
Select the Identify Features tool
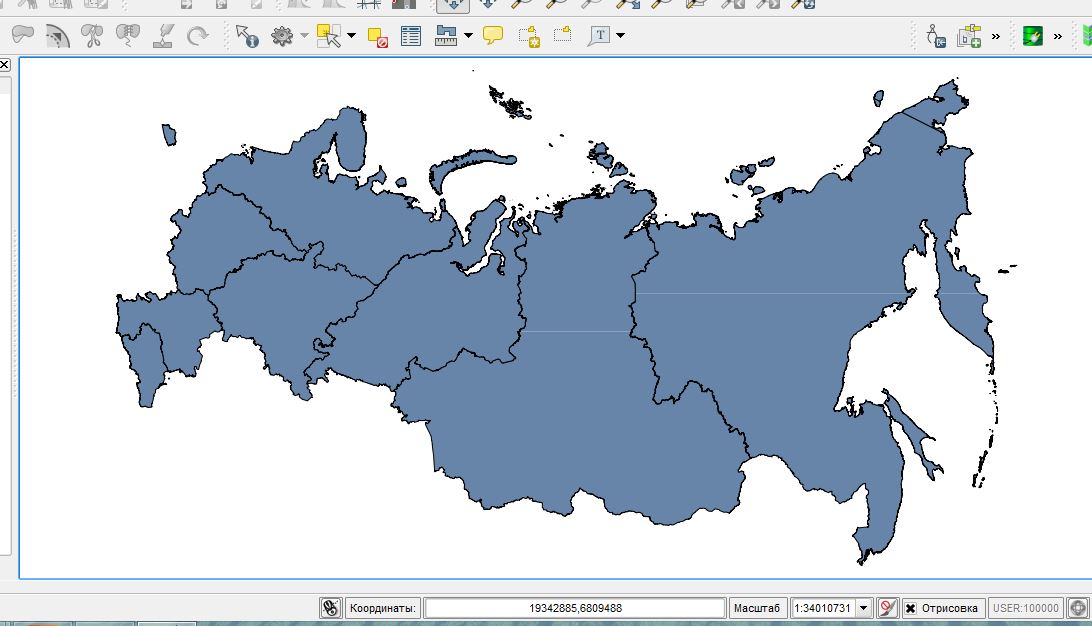pyautogui.click(x=247, y=36)
